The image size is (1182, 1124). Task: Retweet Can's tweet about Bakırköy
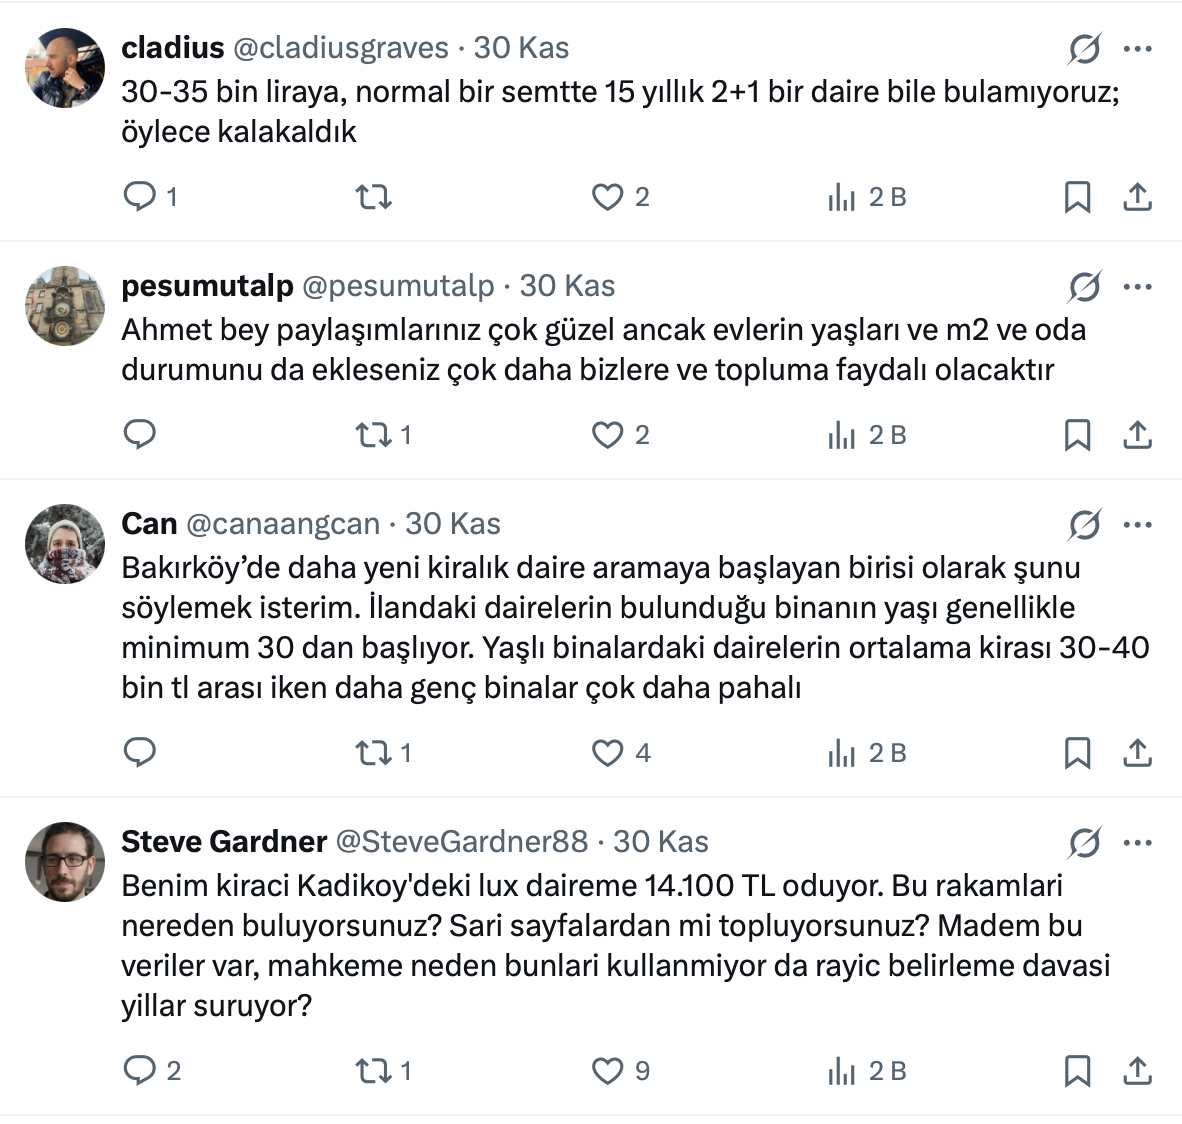[x=374, y=753]
